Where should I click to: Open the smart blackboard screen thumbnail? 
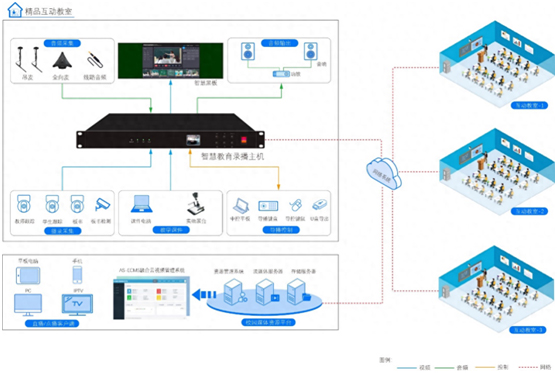pyautogui.click(x=171, y=61)
